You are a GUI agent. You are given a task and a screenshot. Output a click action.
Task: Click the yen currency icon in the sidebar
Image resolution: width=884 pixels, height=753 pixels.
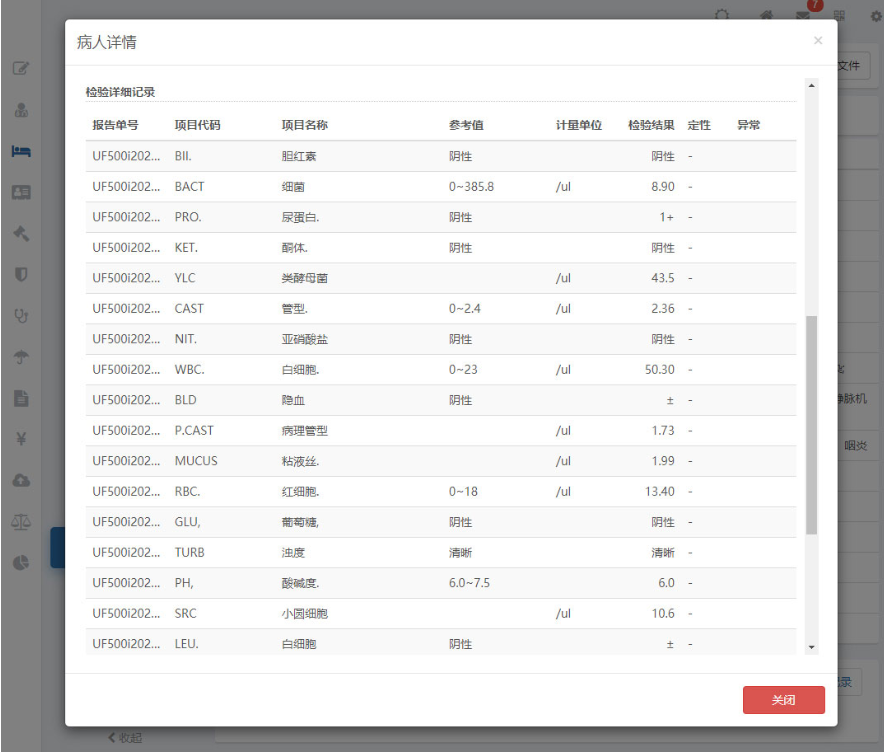coord(21,439)
